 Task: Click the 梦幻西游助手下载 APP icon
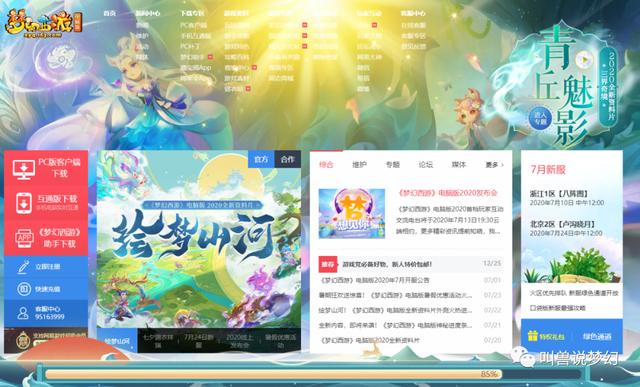[x=24, y=238]
